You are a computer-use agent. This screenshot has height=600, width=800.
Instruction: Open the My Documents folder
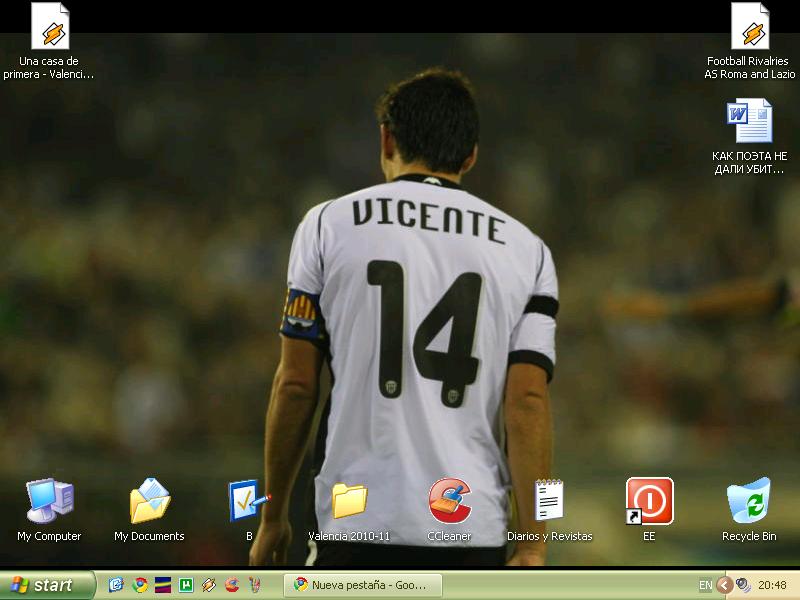[149, 501]
